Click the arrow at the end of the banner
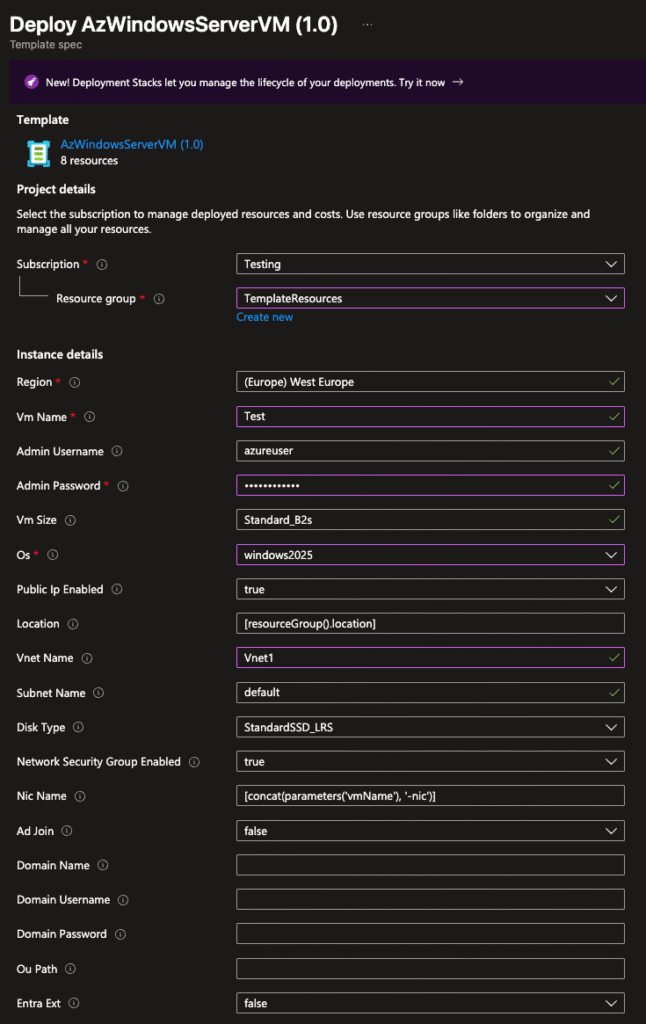646x1024 pixels. (458, 82)
